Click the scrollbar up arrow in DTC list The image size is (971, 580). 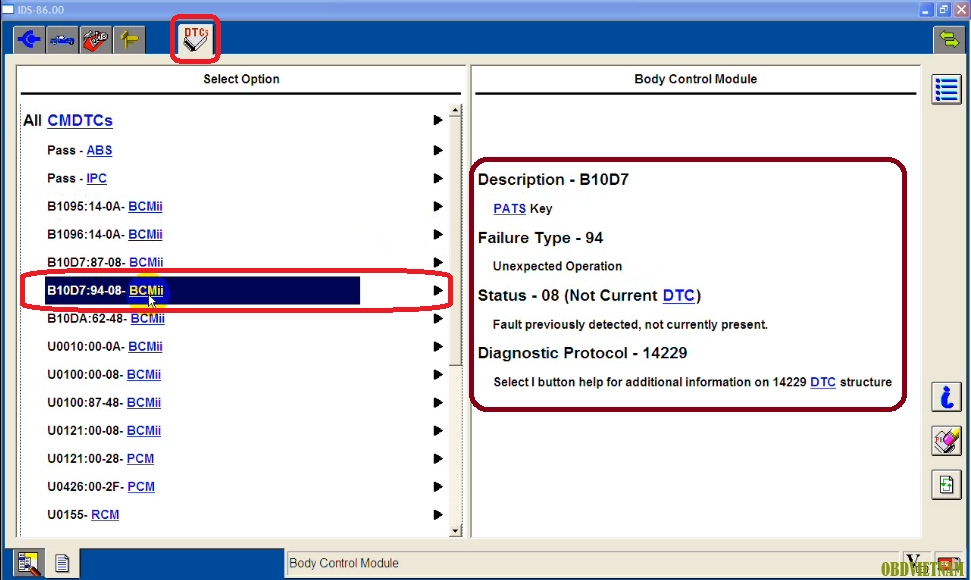click(x=455, y=111)
